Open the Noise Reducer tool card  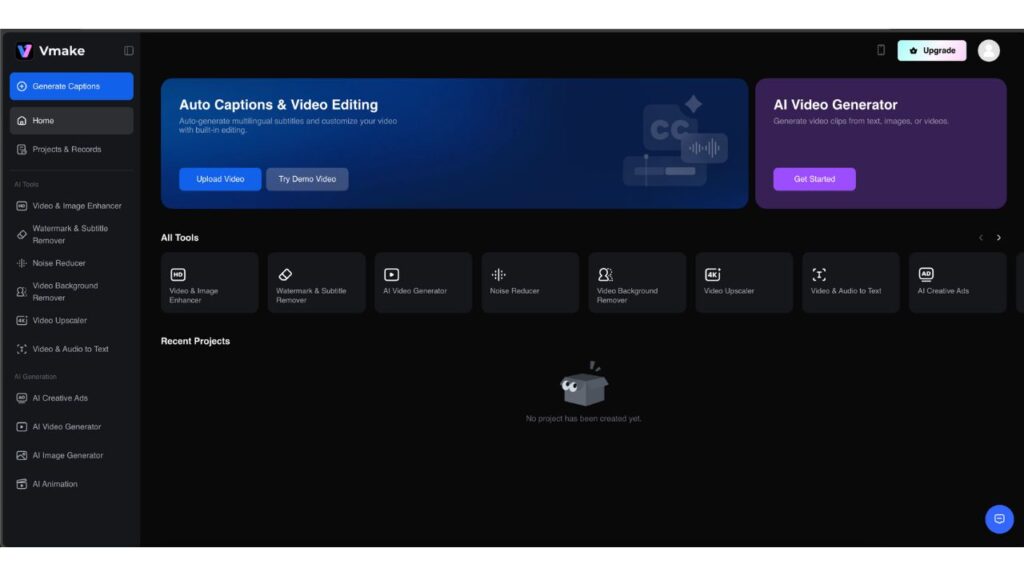530,283
